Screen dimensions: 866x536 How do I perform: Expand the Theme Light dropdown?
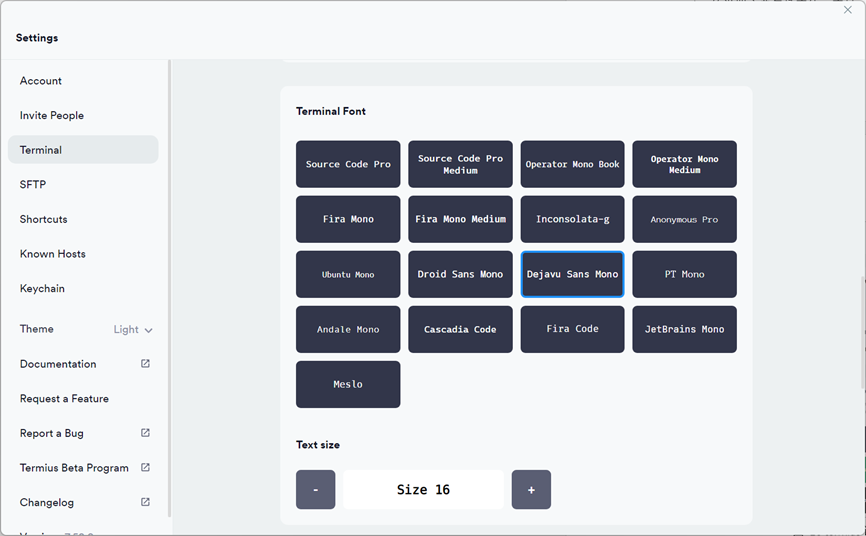(133, 330)
